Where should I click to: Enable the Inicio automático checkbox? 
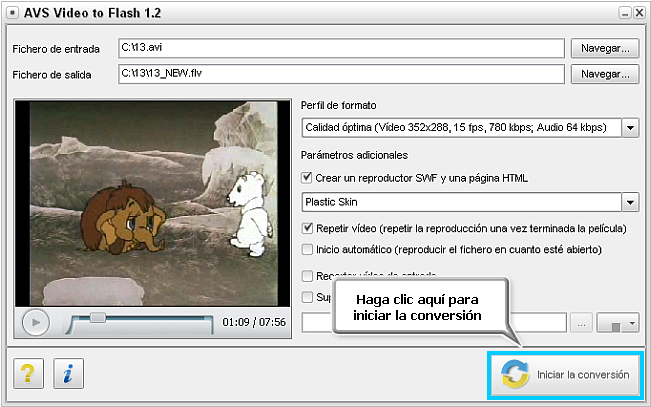coord(307,249)
